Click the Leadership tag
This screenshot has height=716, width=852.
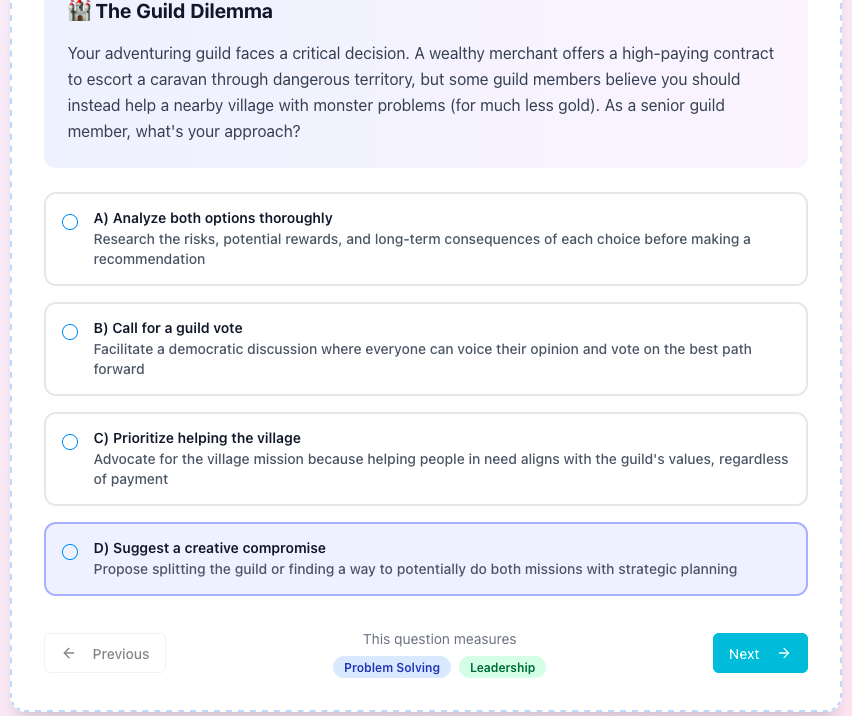[x=502, y=667]
